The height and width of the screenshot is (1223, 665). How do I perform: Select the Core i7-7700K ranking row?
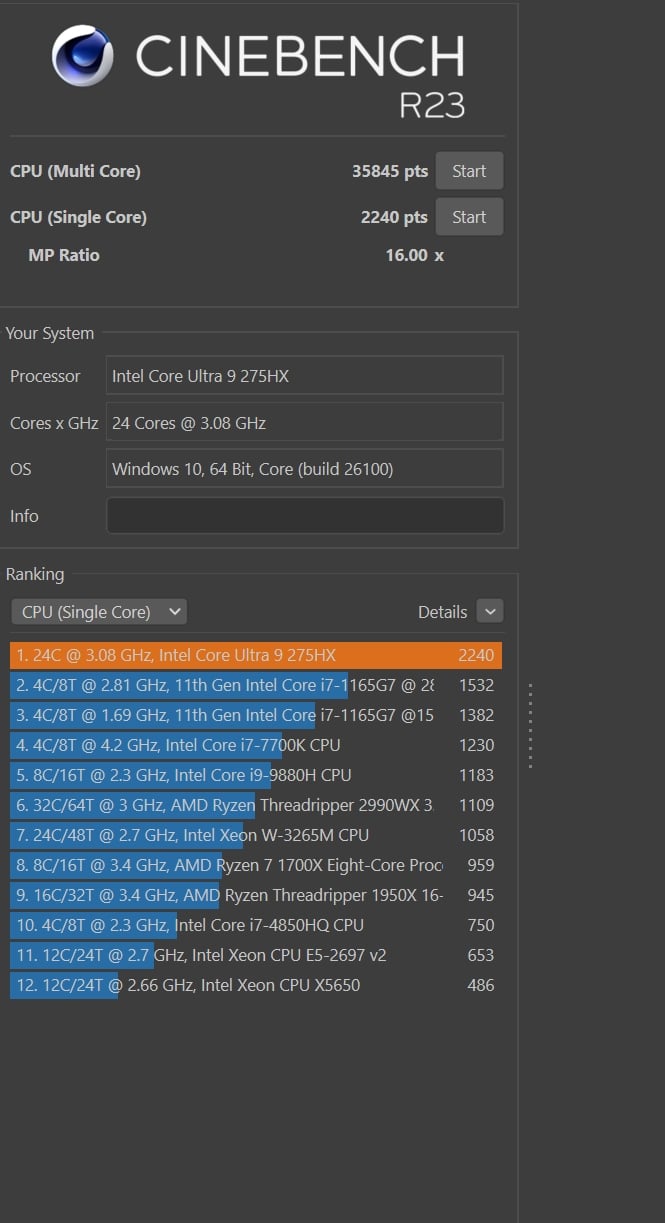coord(255,745)
